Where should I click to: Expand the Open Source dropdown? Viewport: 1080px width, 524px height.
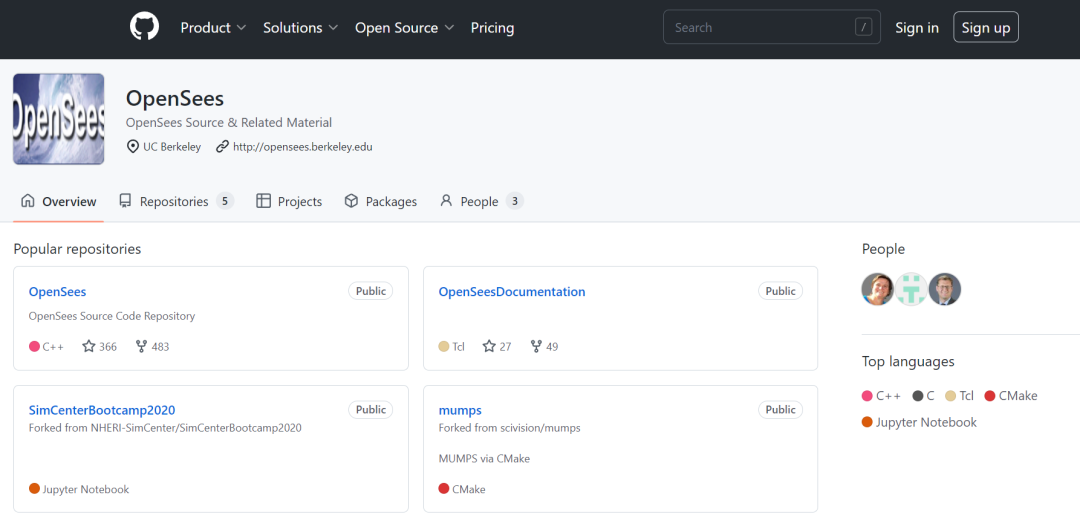[404, 28]
